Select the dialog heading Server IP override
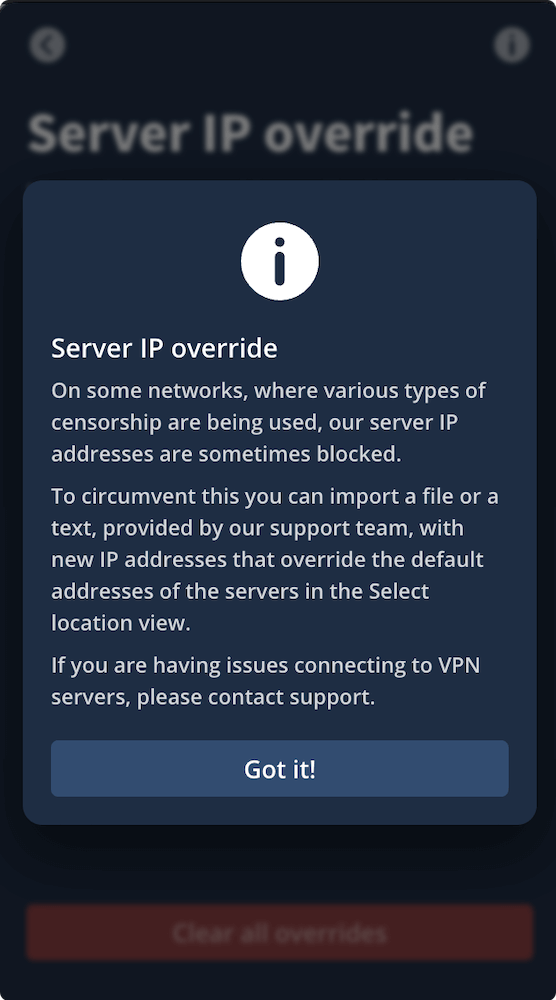 tap(164, 349)
